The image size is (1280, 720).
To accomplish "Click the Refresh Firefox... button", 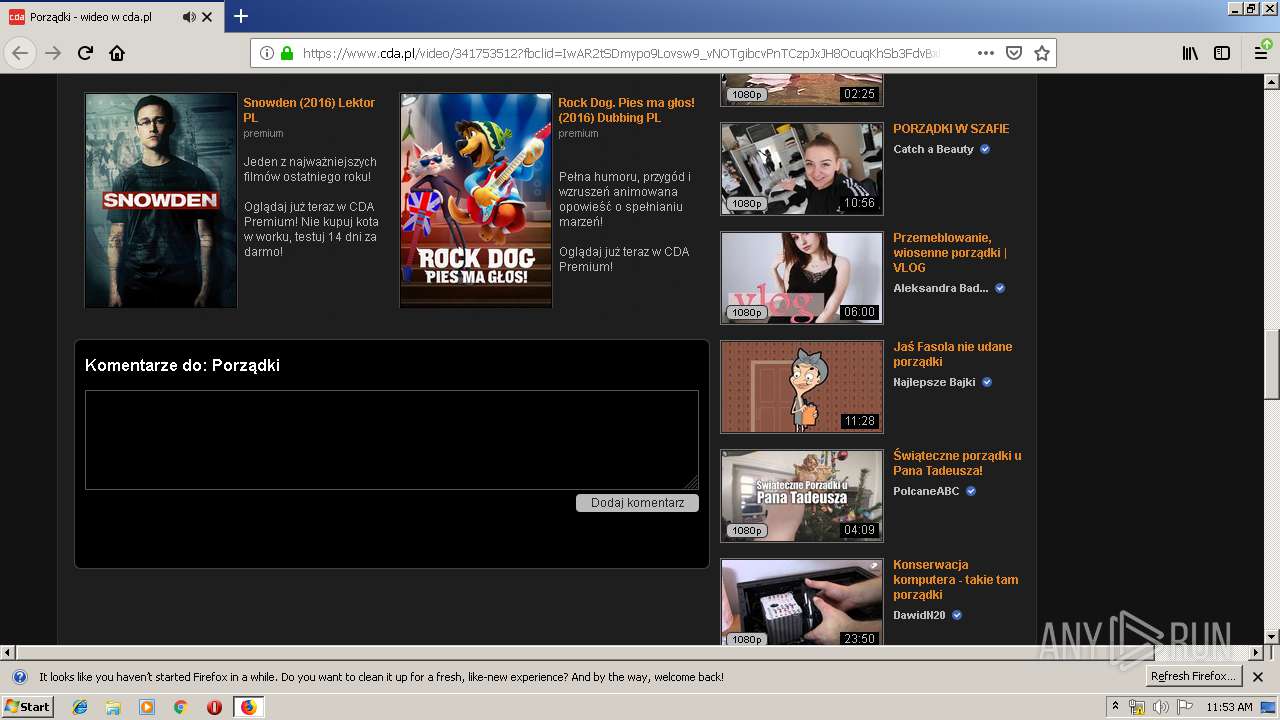I will pyautogui.click(x=1194, y=677).
